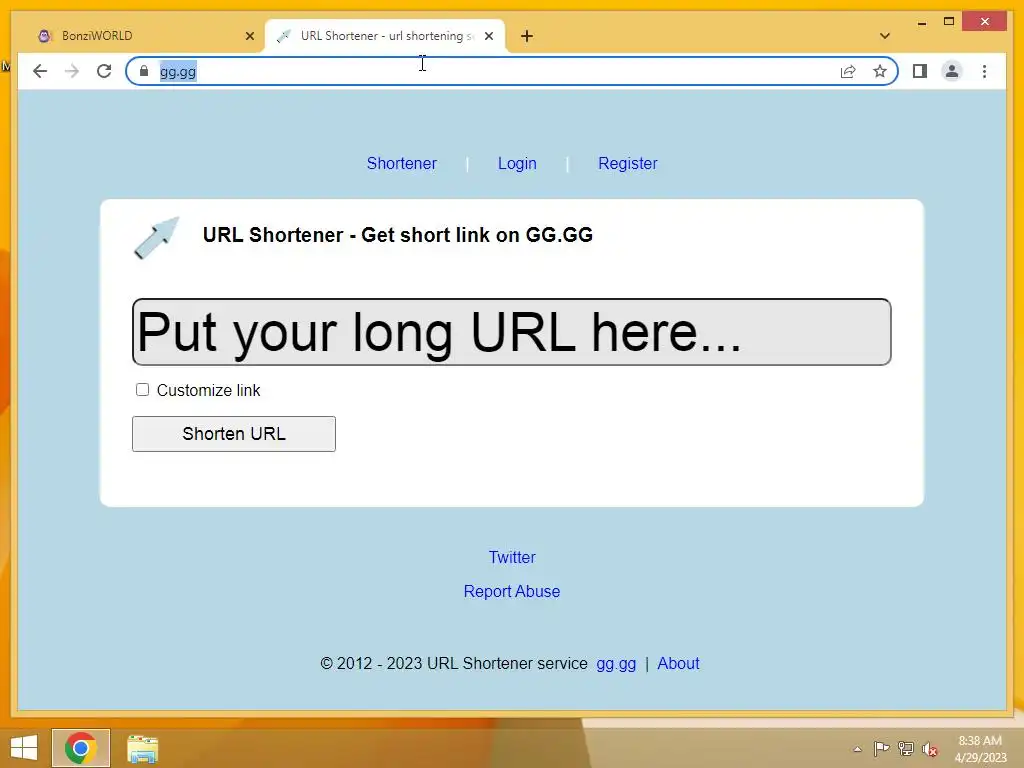Click the Shorten URL button
Image resolution: width=1024 pixels, height=768 pixels.
point(234,434)
